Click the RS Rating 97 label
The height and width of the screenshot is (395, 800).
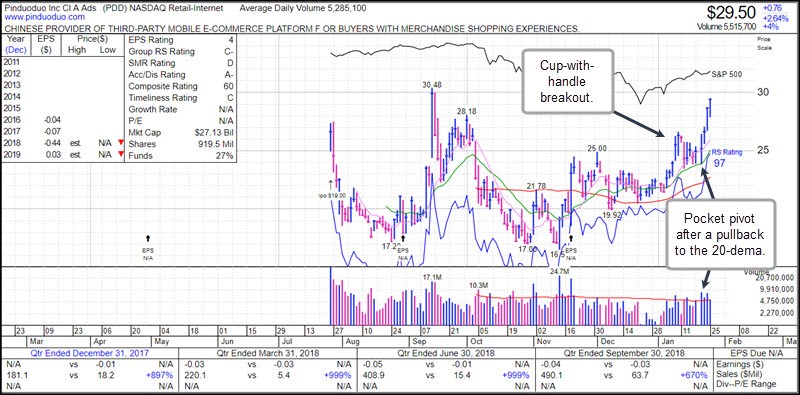[726, 158]
